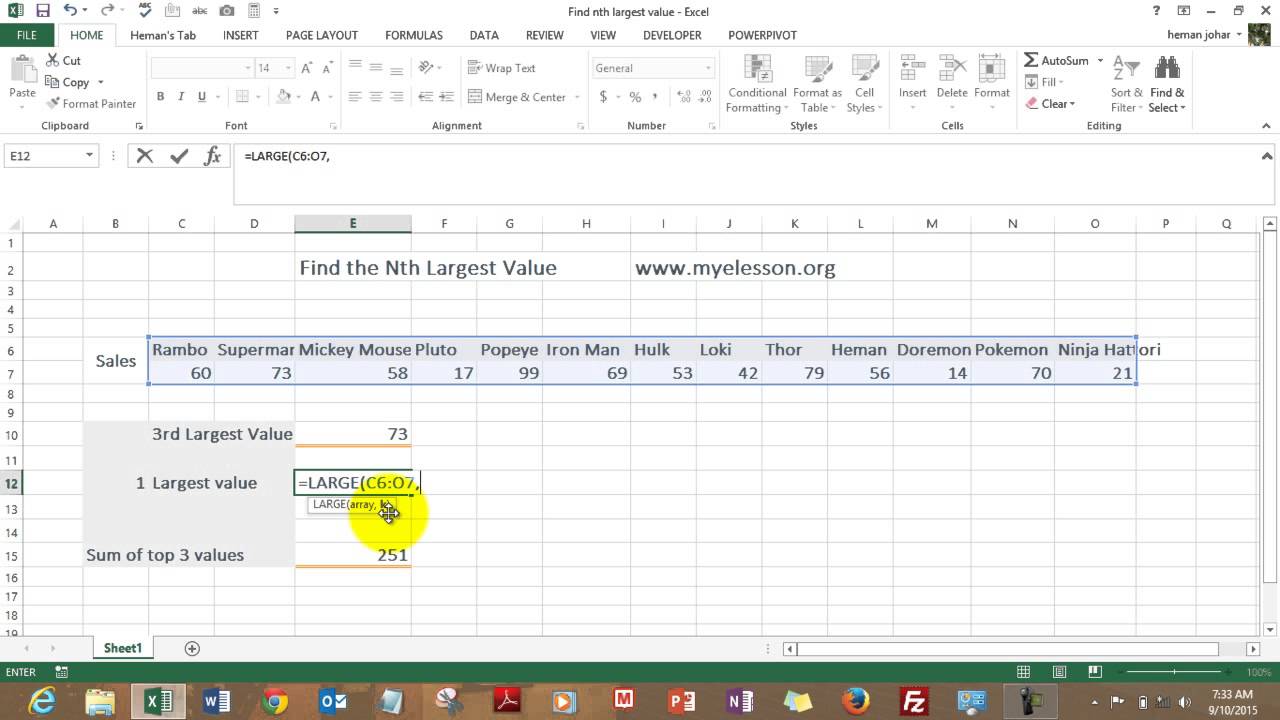Toggle align text left
Viewport: 1280px width, 720px height.
coord(355,97)
